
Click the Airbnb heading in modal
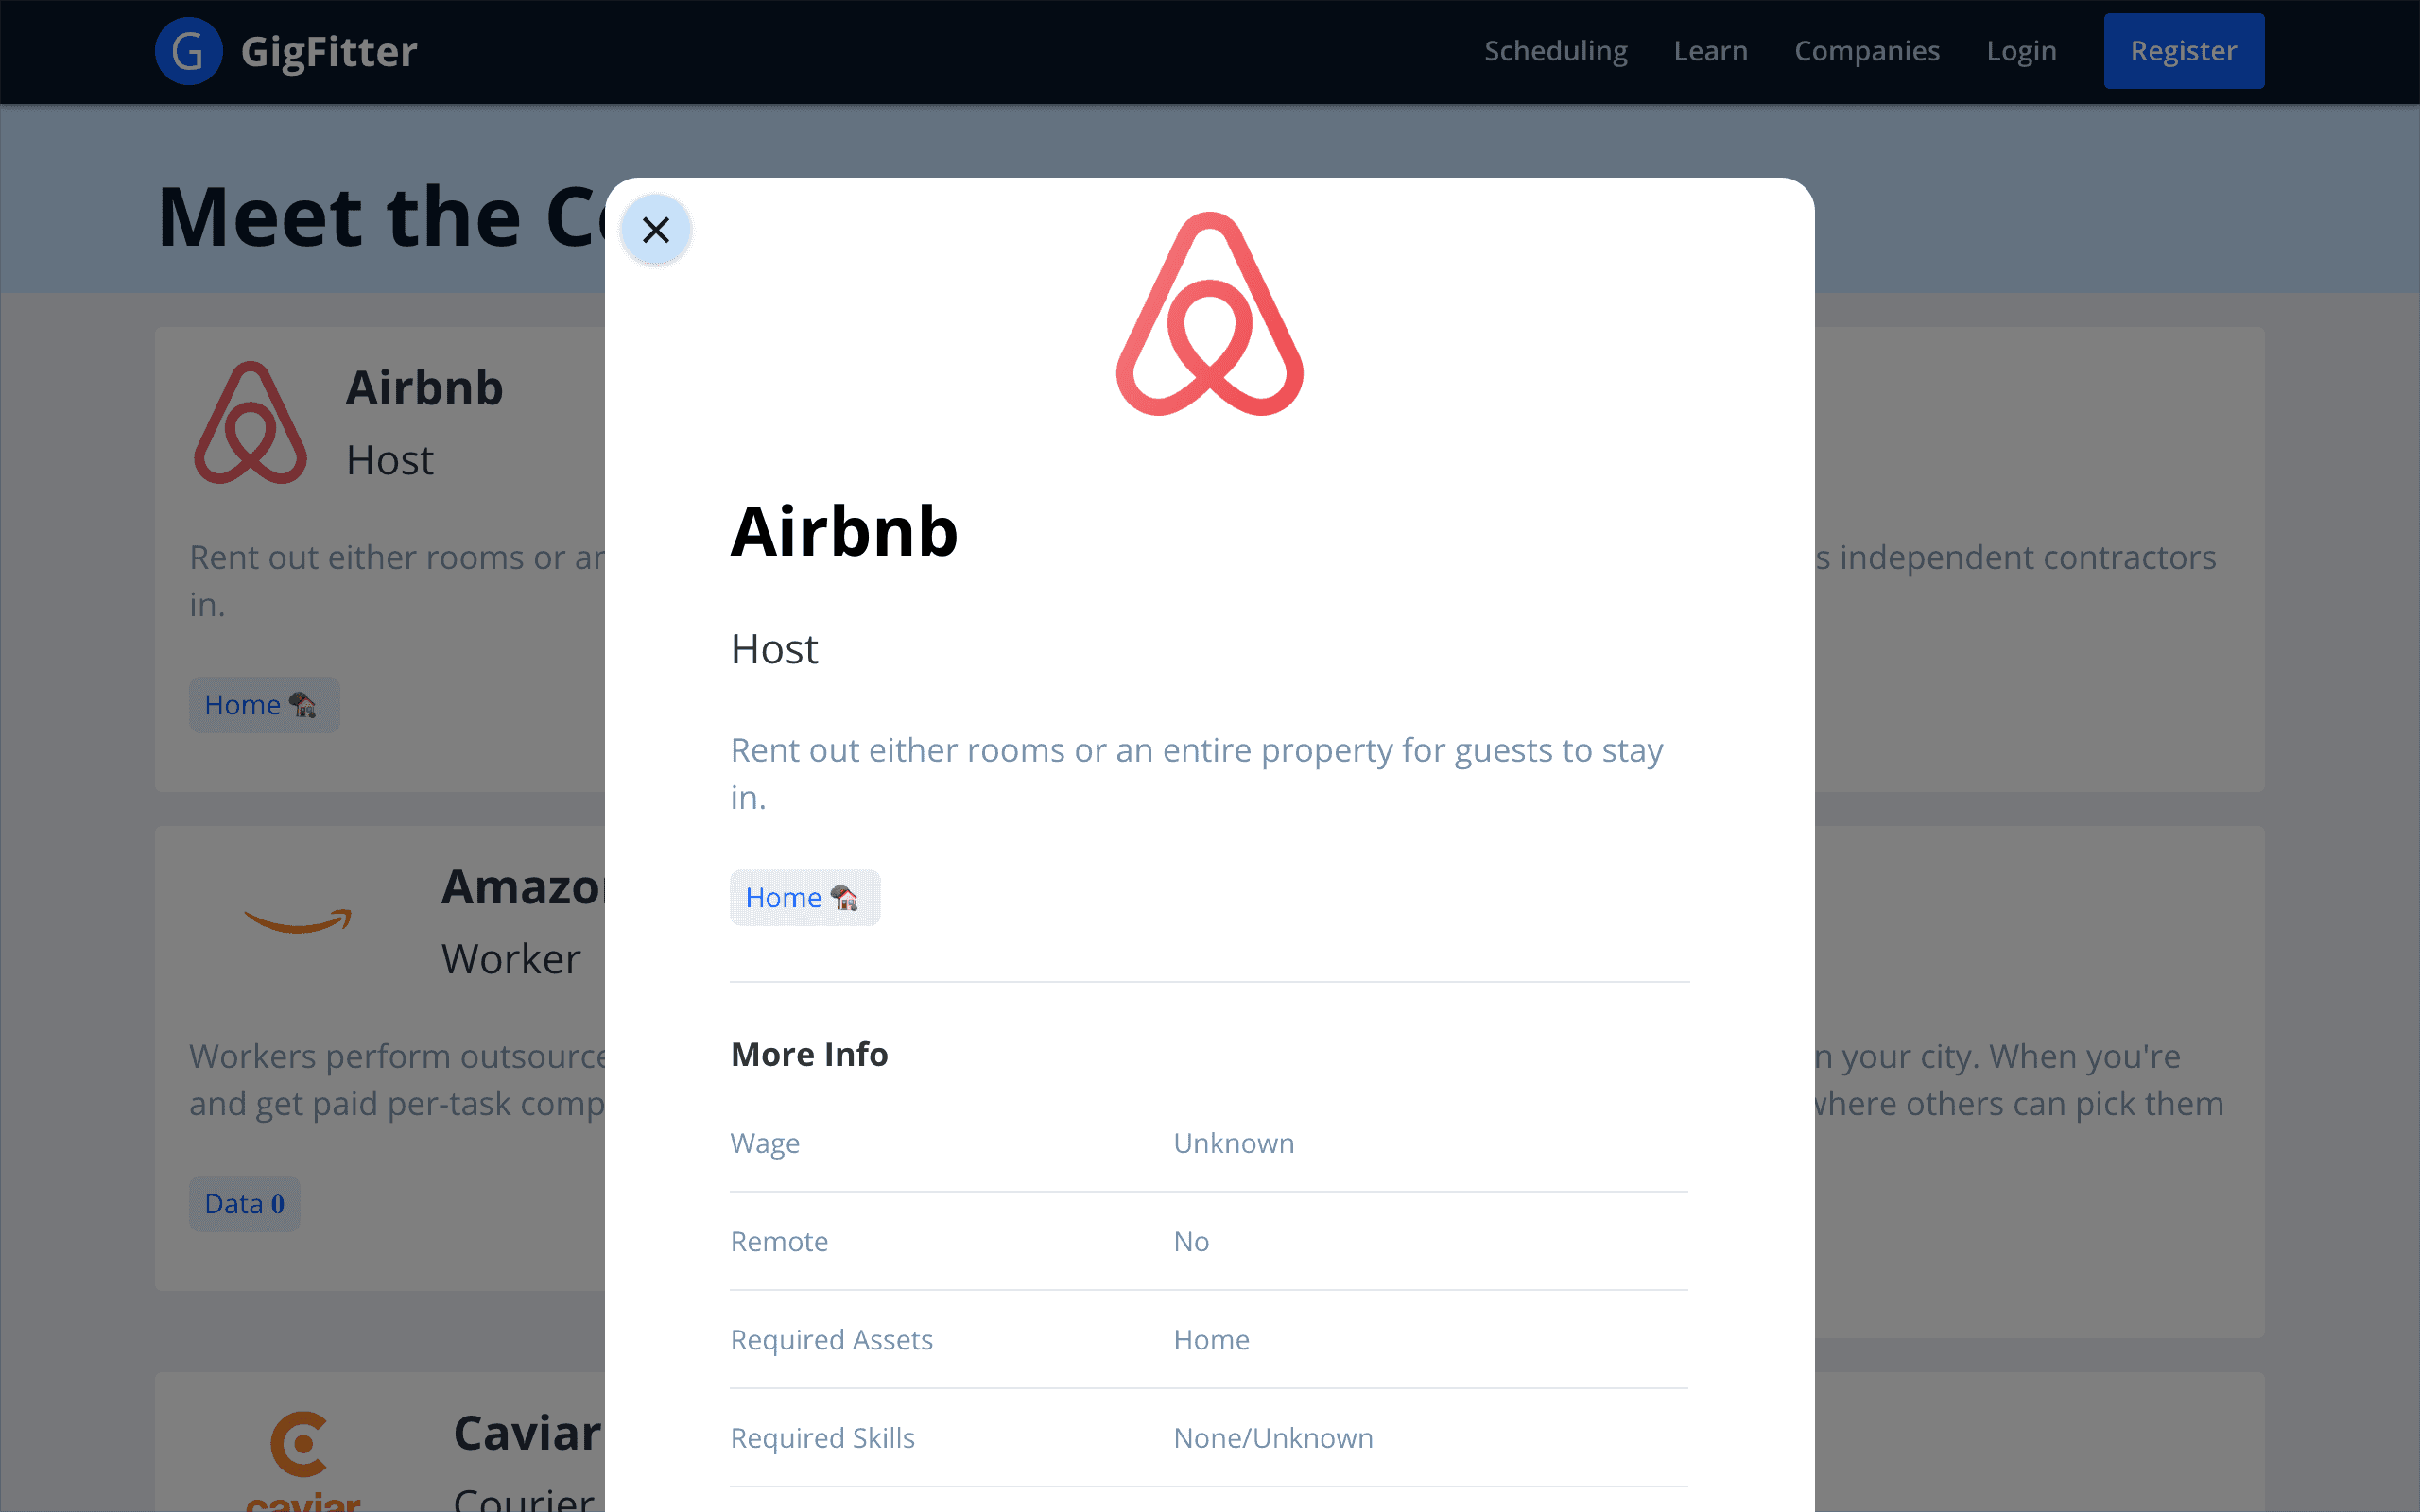pos(844,531)
